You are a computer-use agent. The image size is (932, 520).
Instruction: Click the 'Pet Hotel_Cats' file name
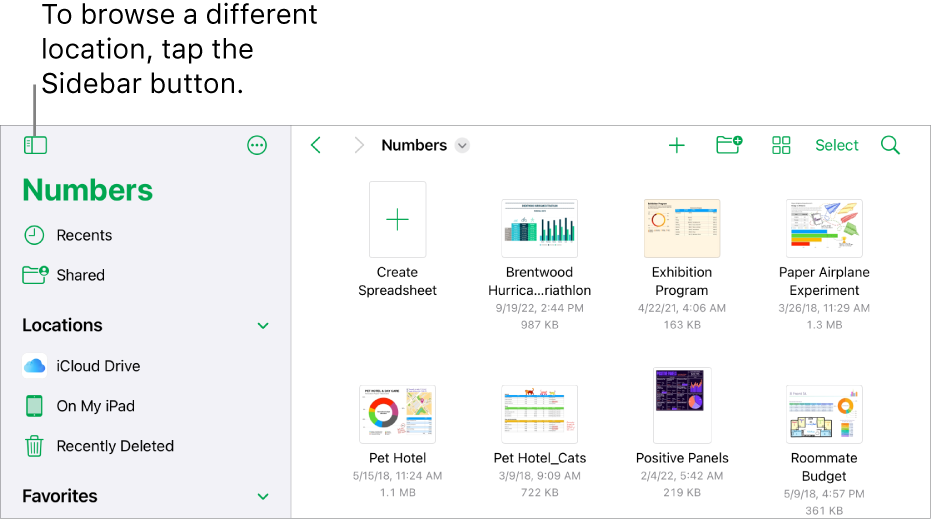tap(540, 458)
